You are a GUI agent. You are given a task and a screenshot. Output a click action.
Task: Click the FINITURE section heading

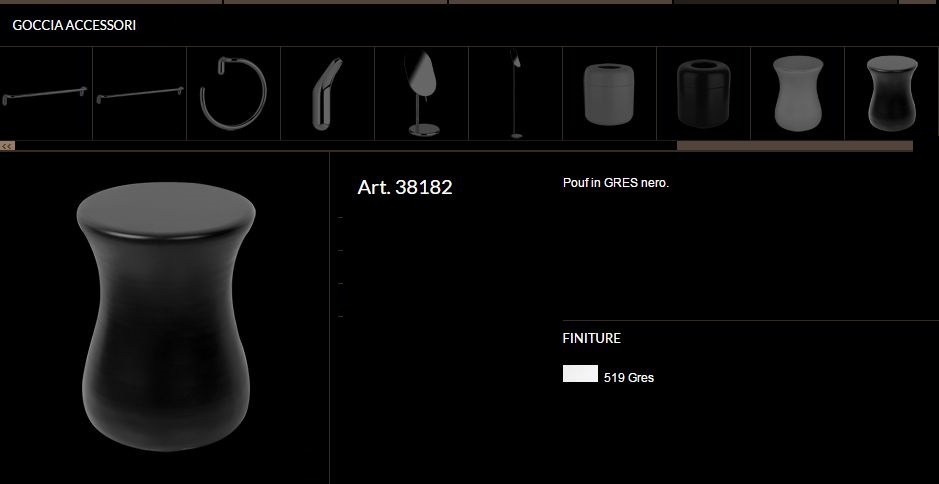point(592,338)
